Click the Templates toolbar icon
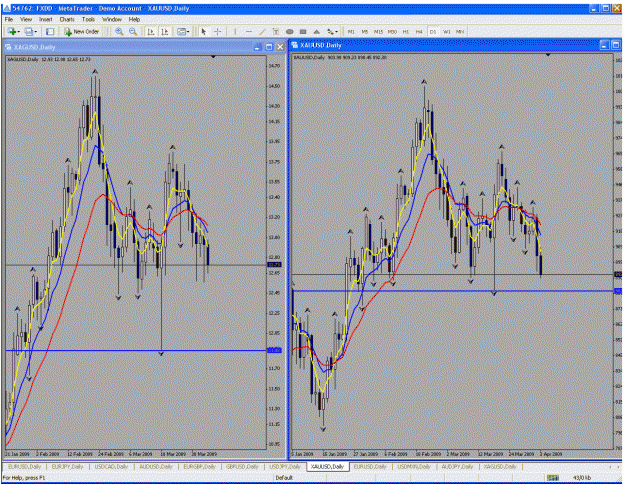The height and width of the screenshot is (484, 625). click(x=181, y=31)
